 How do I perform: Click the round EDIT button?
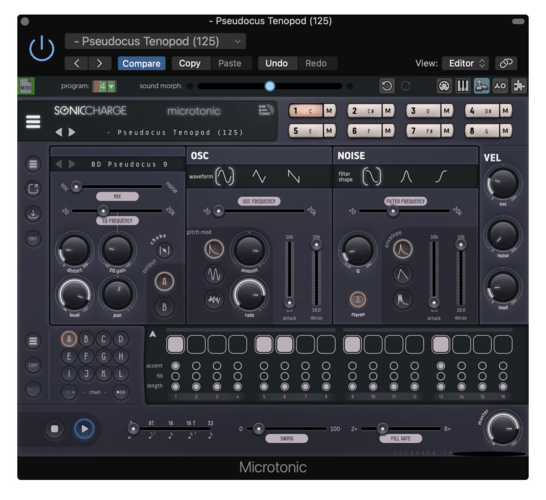pyautogui.click(x=33, y=239)
